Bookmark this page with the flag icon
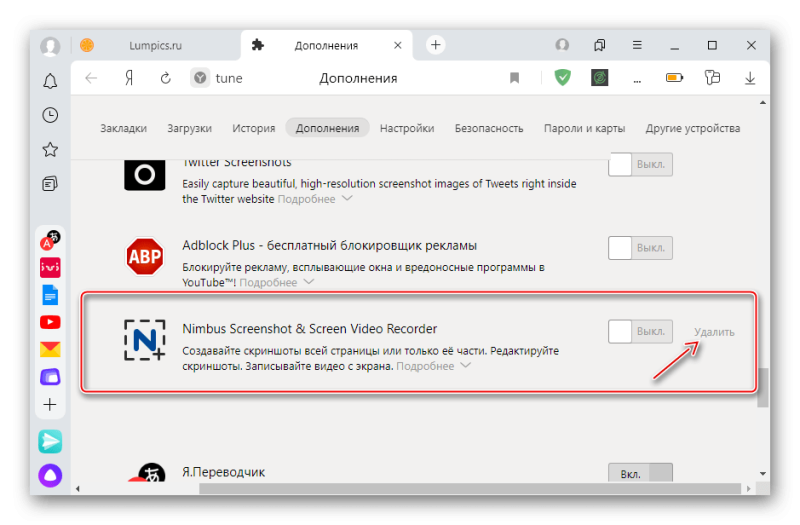800x525 pixels. point(514,78)
